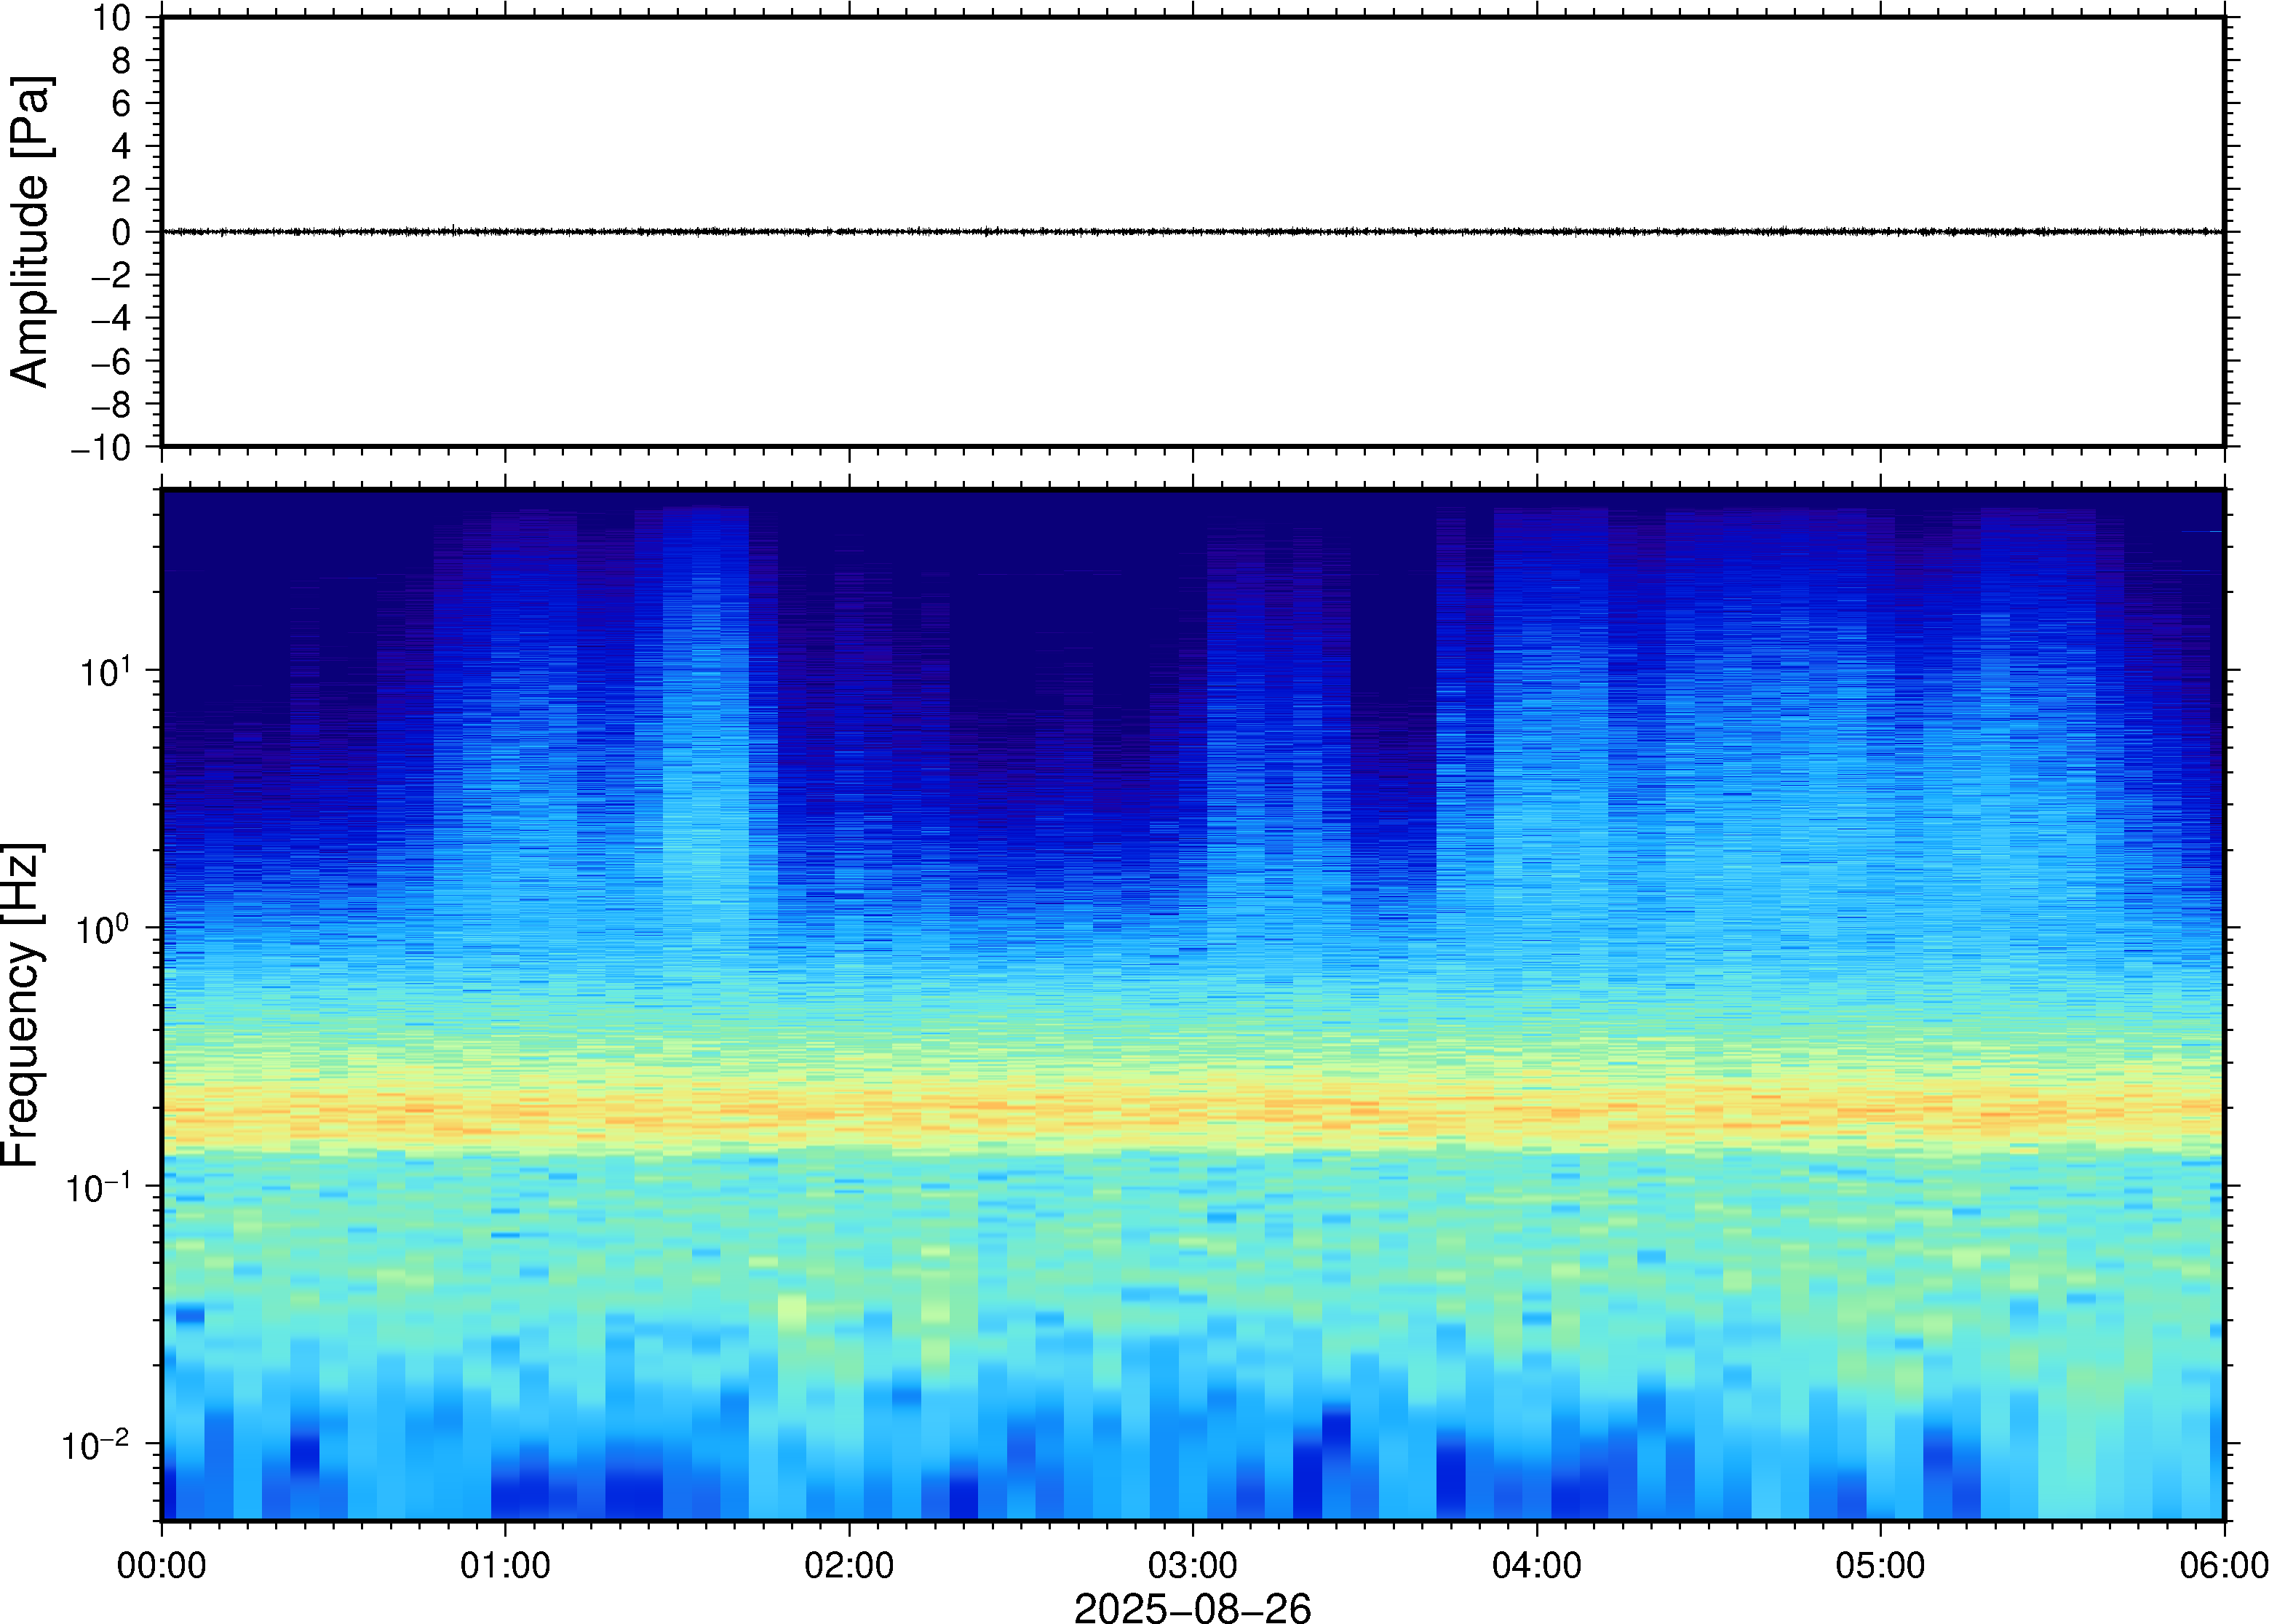Click the 02:00 time axis label
Screen dimensions: 2269x1624
point(849,1565)
